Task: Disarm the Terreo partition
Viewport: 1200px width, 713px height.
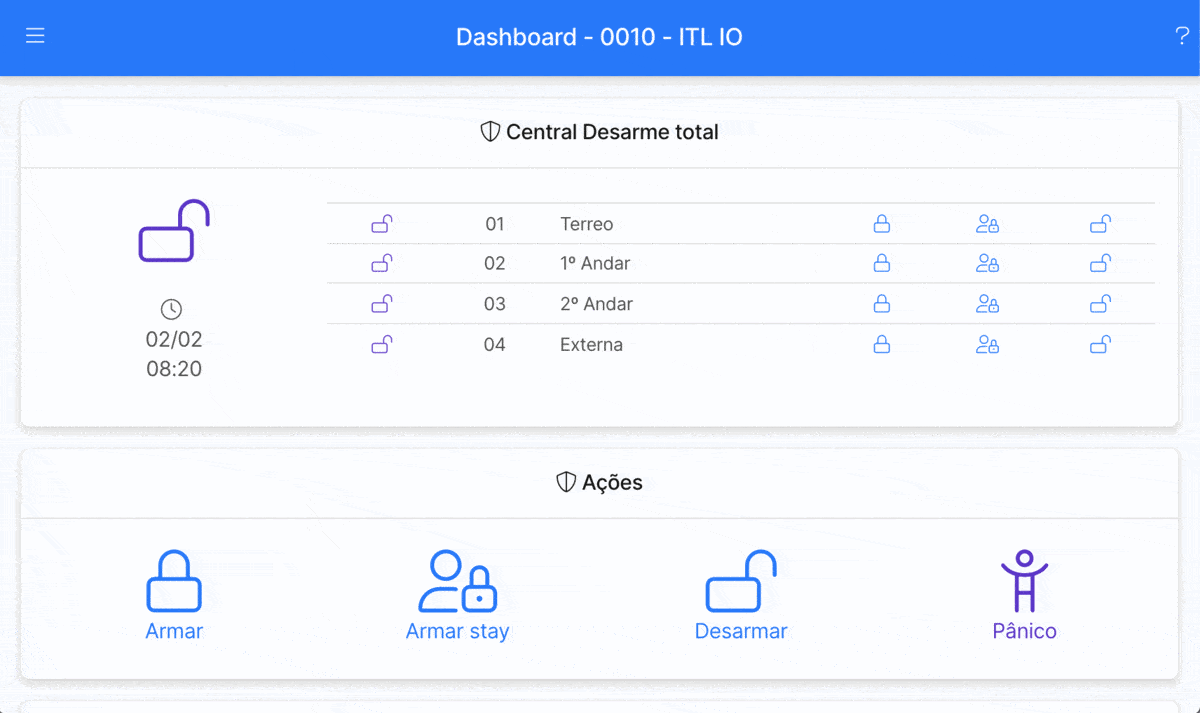Action: pyautogui.click(x=1100, y=224)
